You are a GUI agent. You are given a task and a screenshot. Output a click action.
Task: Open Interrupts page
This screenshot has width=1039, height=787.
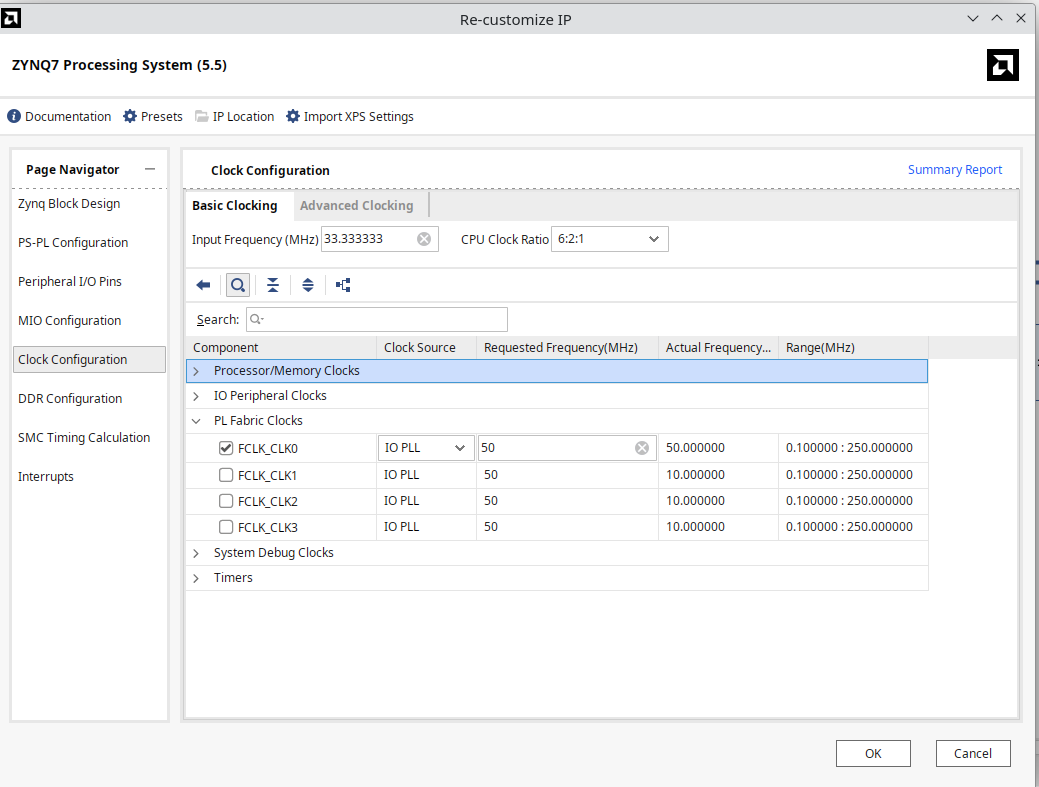coord(46,477)
